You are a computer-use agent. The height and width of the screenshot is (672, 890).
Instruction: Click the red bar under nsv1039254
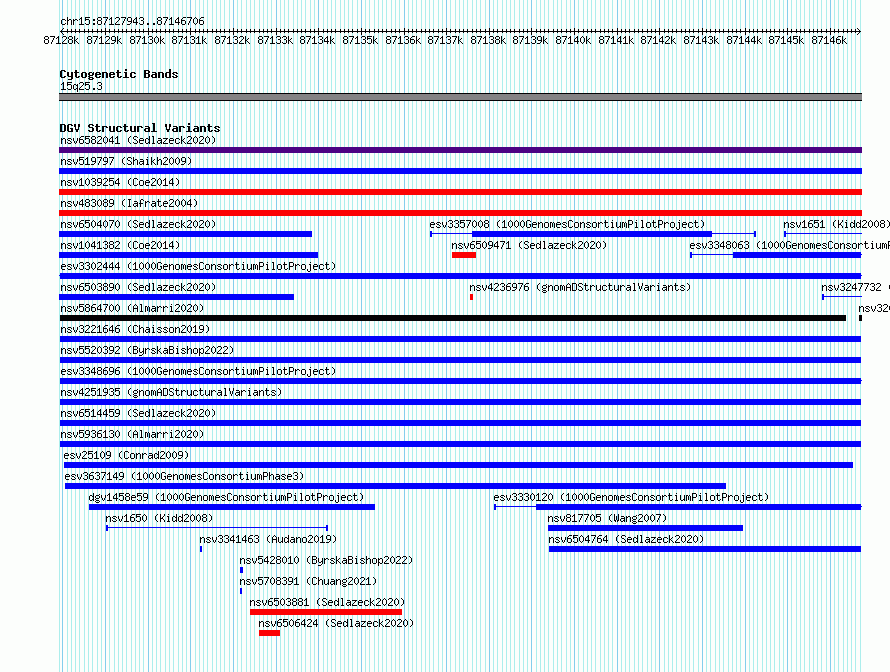pos(460,192)
